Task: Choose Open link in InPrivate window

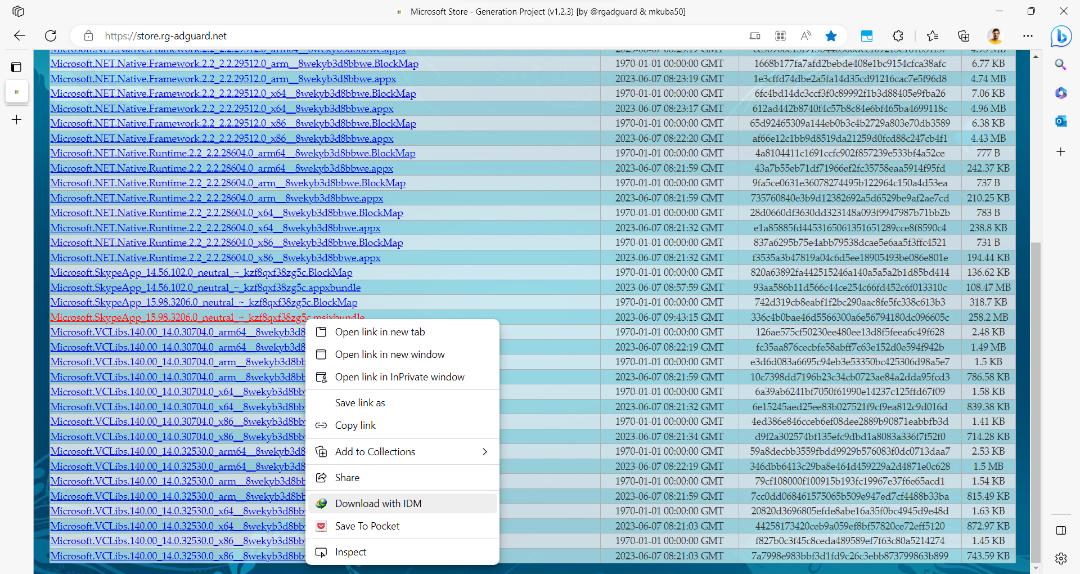Action: 402,377
